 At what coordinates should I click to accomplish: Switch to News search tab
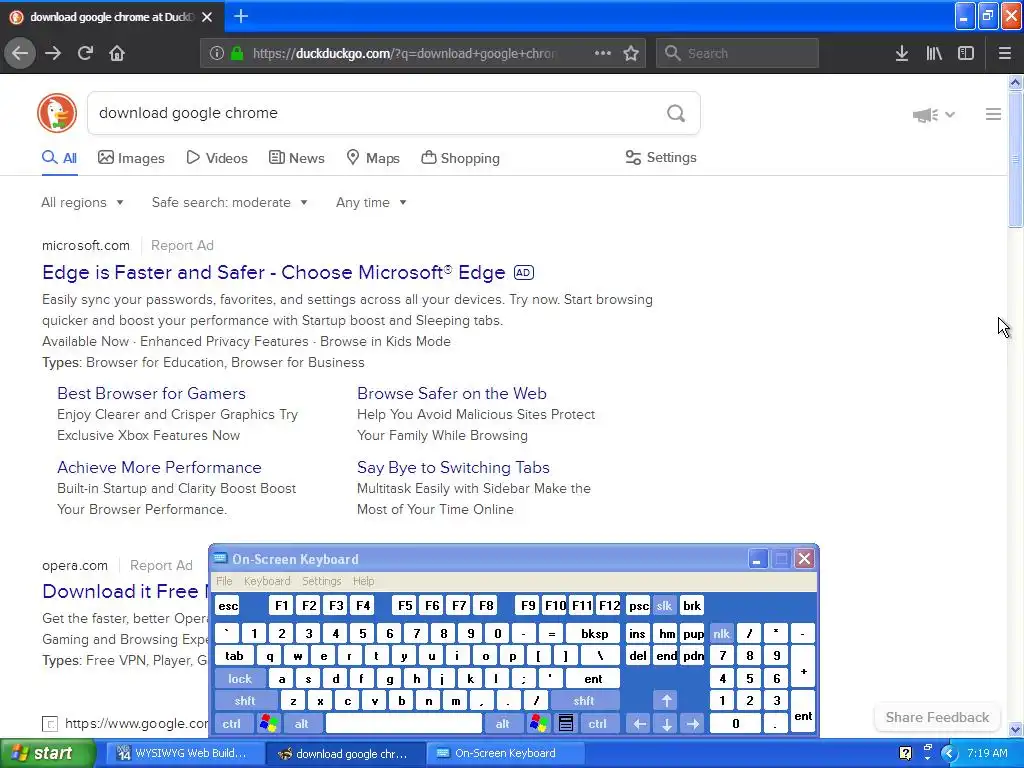296,158
